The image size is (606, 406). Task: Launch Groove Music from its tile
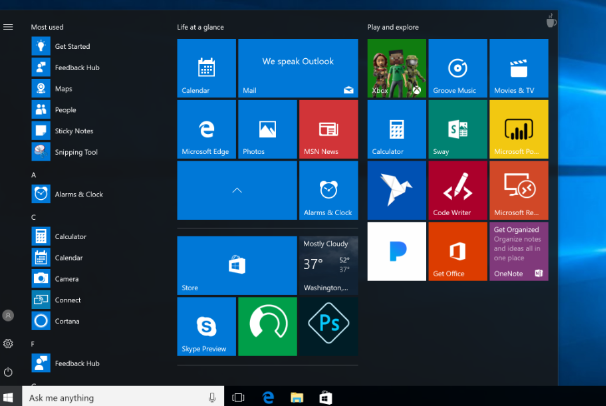[457, 69]
